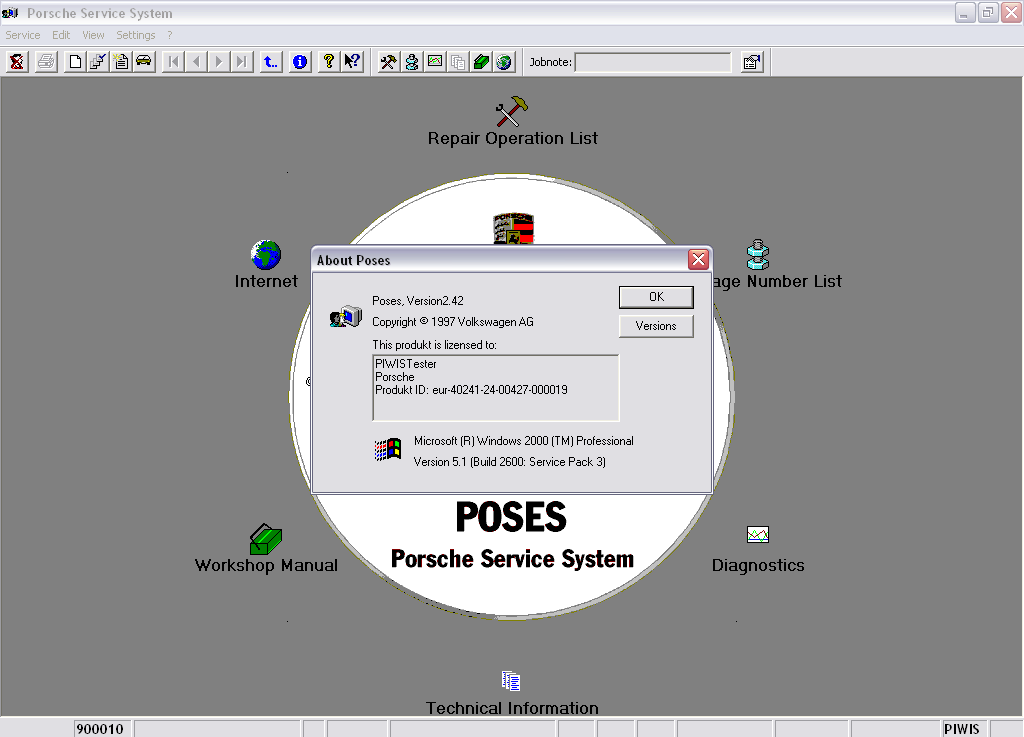This screenshot has height=737, width=1024.
Task: Click the jobnote form icon beside Jobnote field
Action: [752, 62]
